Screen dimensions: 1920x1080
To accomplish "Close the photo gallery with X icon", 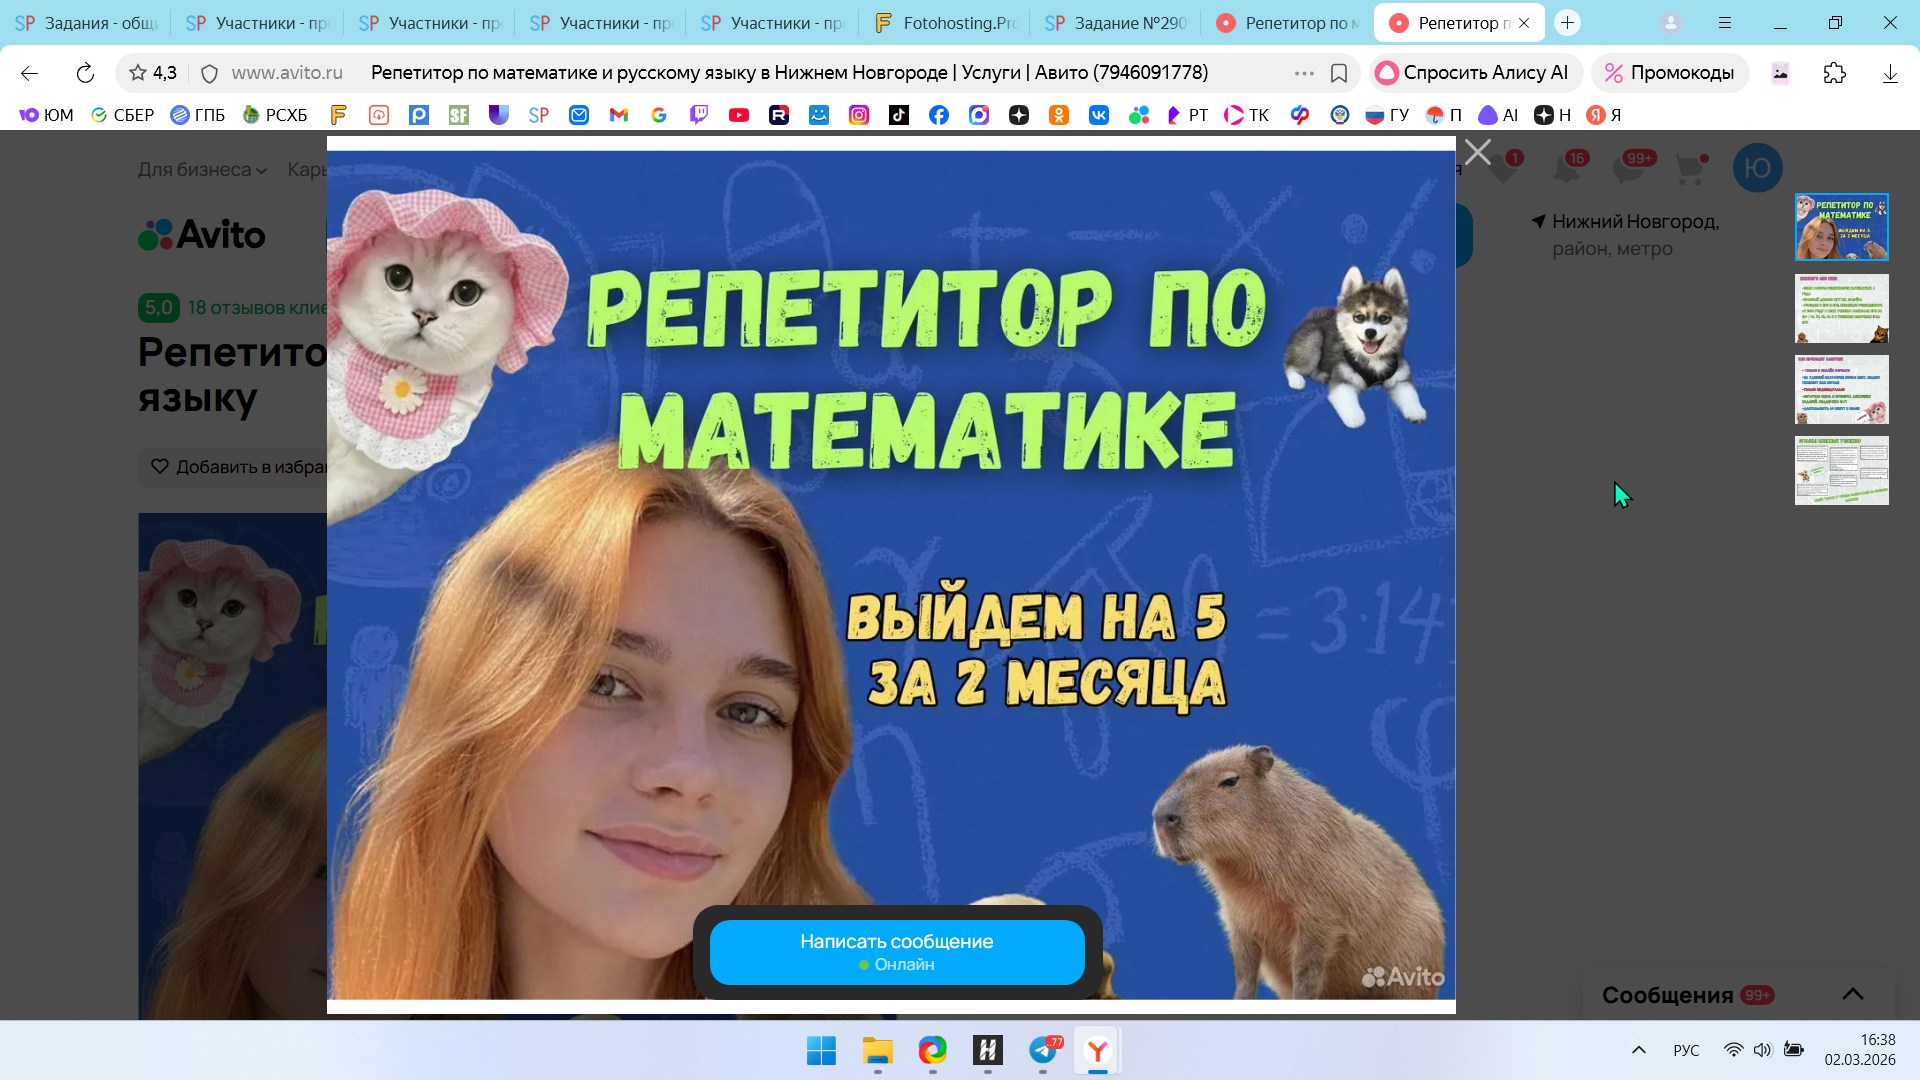I will coord(1477,153).
